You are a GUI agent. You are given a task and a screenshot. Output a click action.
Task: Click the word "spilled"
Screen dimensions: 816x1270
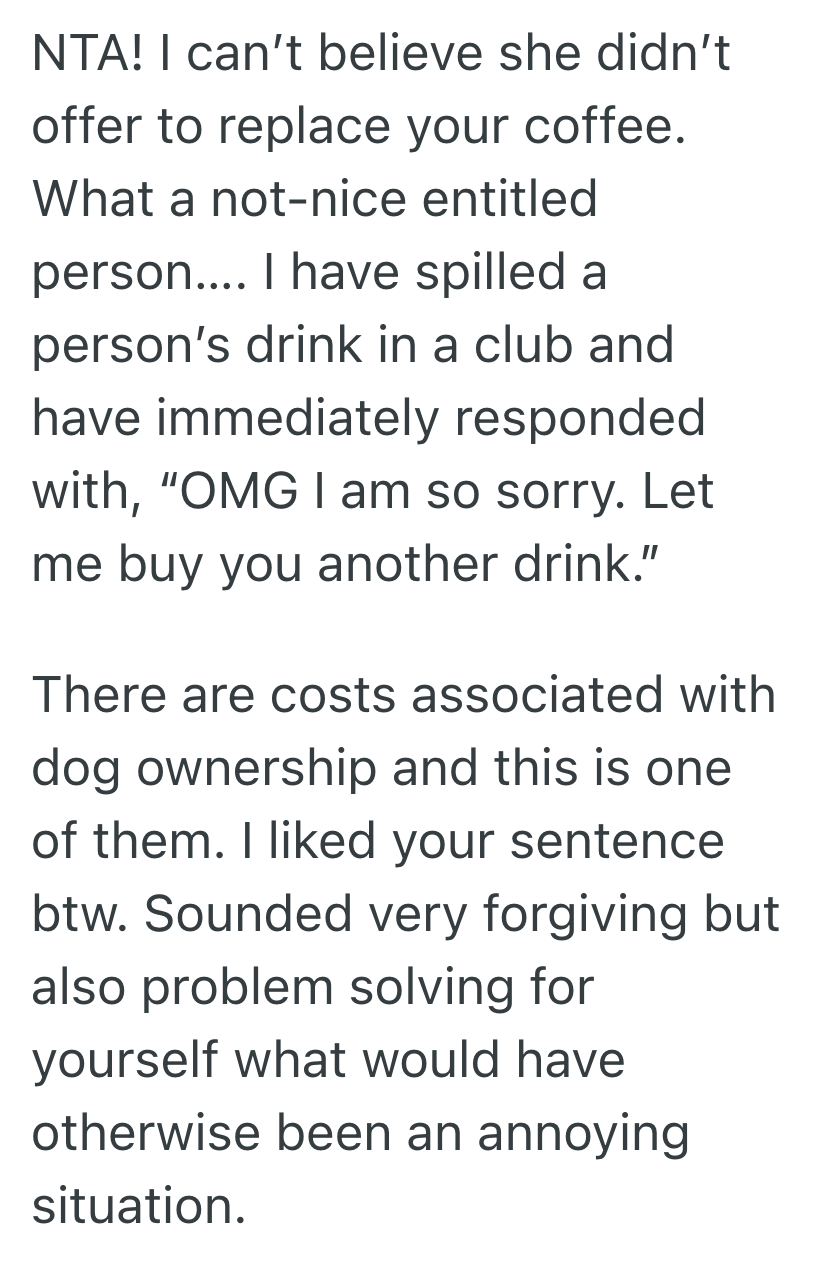[481, 273]
